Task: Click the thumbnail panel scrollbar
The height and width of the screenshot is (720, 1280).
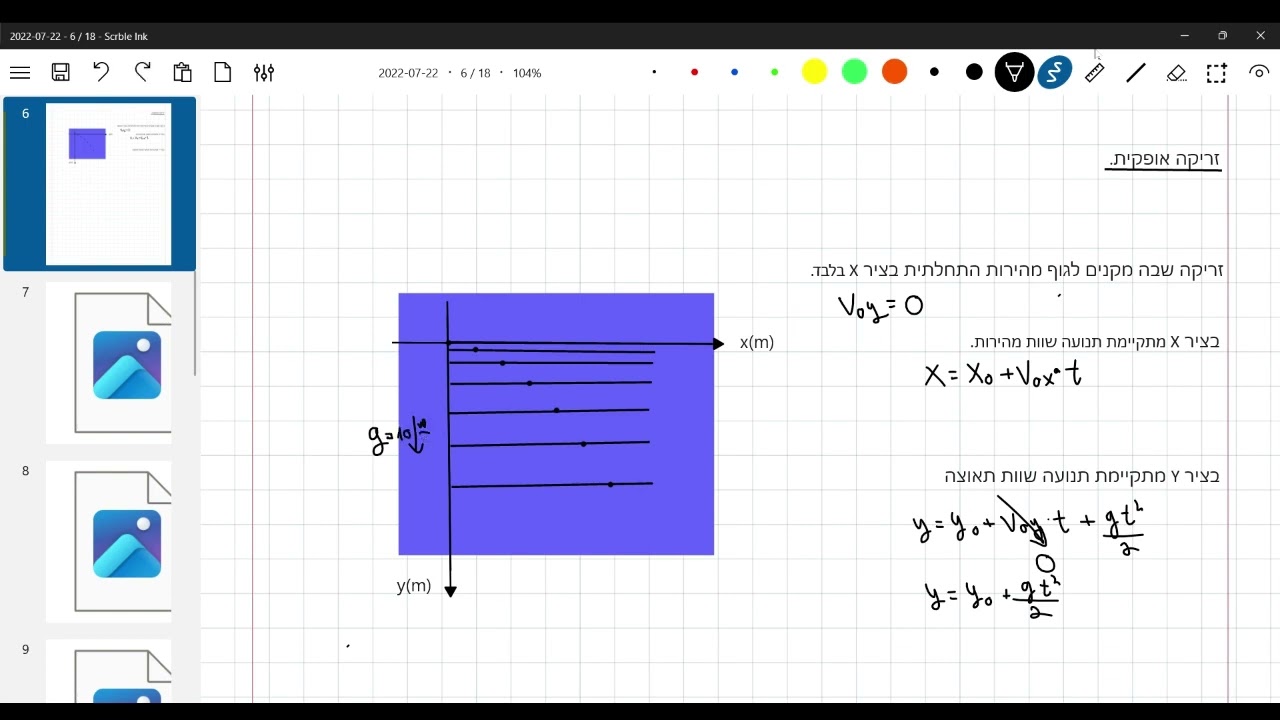Action: tap(195, 323)
